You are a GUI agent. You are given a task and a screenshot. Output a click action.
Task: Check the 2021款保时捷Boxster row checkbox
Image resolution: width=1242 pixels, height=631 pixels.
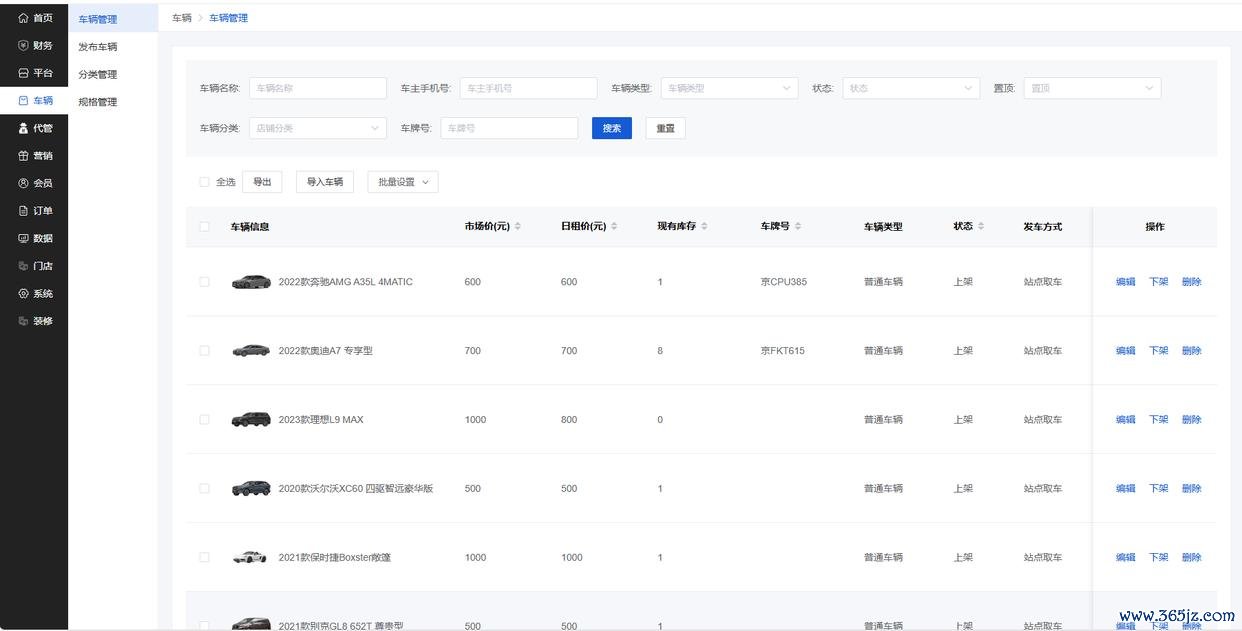tap(204, 558)
